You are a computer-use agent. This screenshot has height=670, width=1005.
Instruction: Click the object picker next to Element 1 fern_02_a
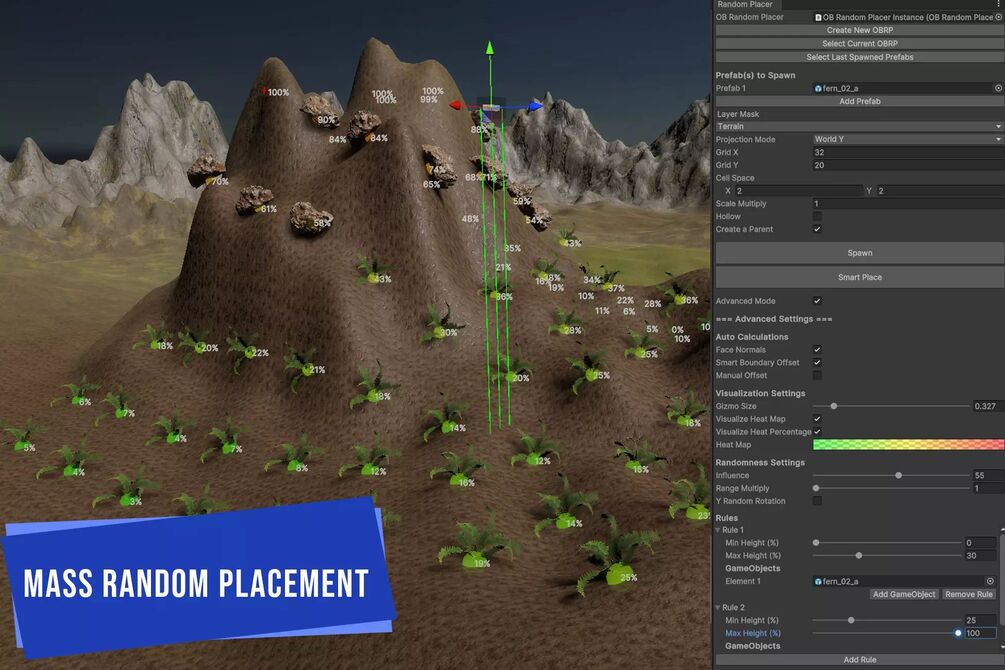(x=990, y=581)
